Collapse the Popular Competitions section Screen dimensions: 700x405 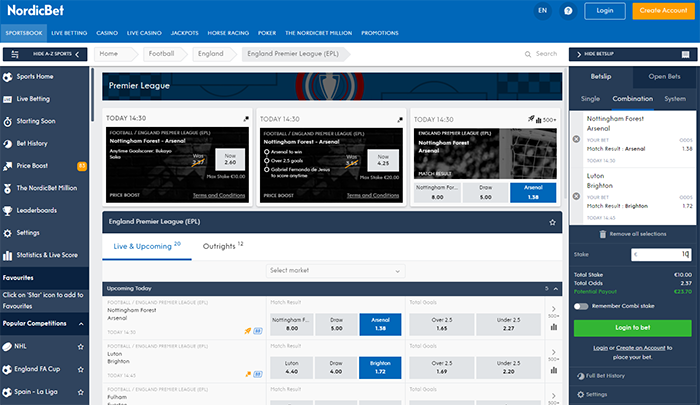coord(82,324)
